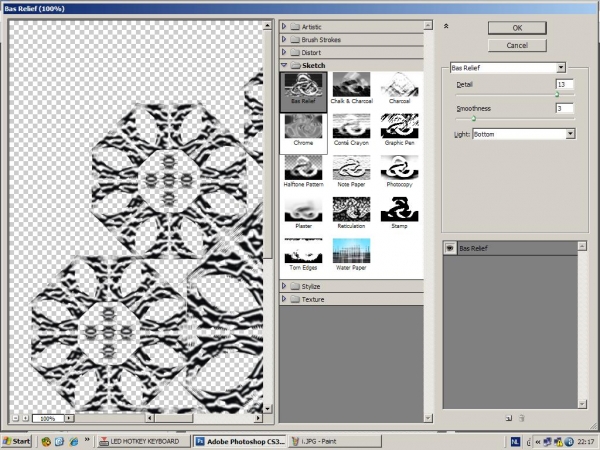Click preview vertical scrollbar down arrow
This screenshot has width=600, height=450.
[267, 409]
